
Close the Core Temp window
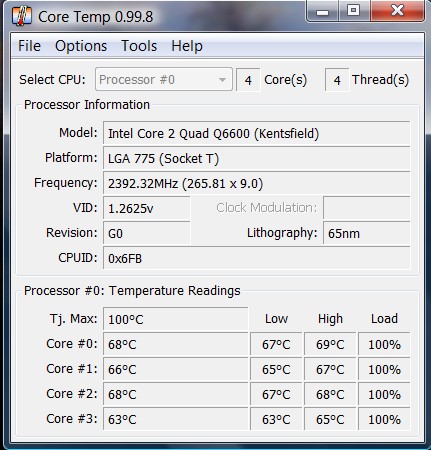tap(397, 11)
